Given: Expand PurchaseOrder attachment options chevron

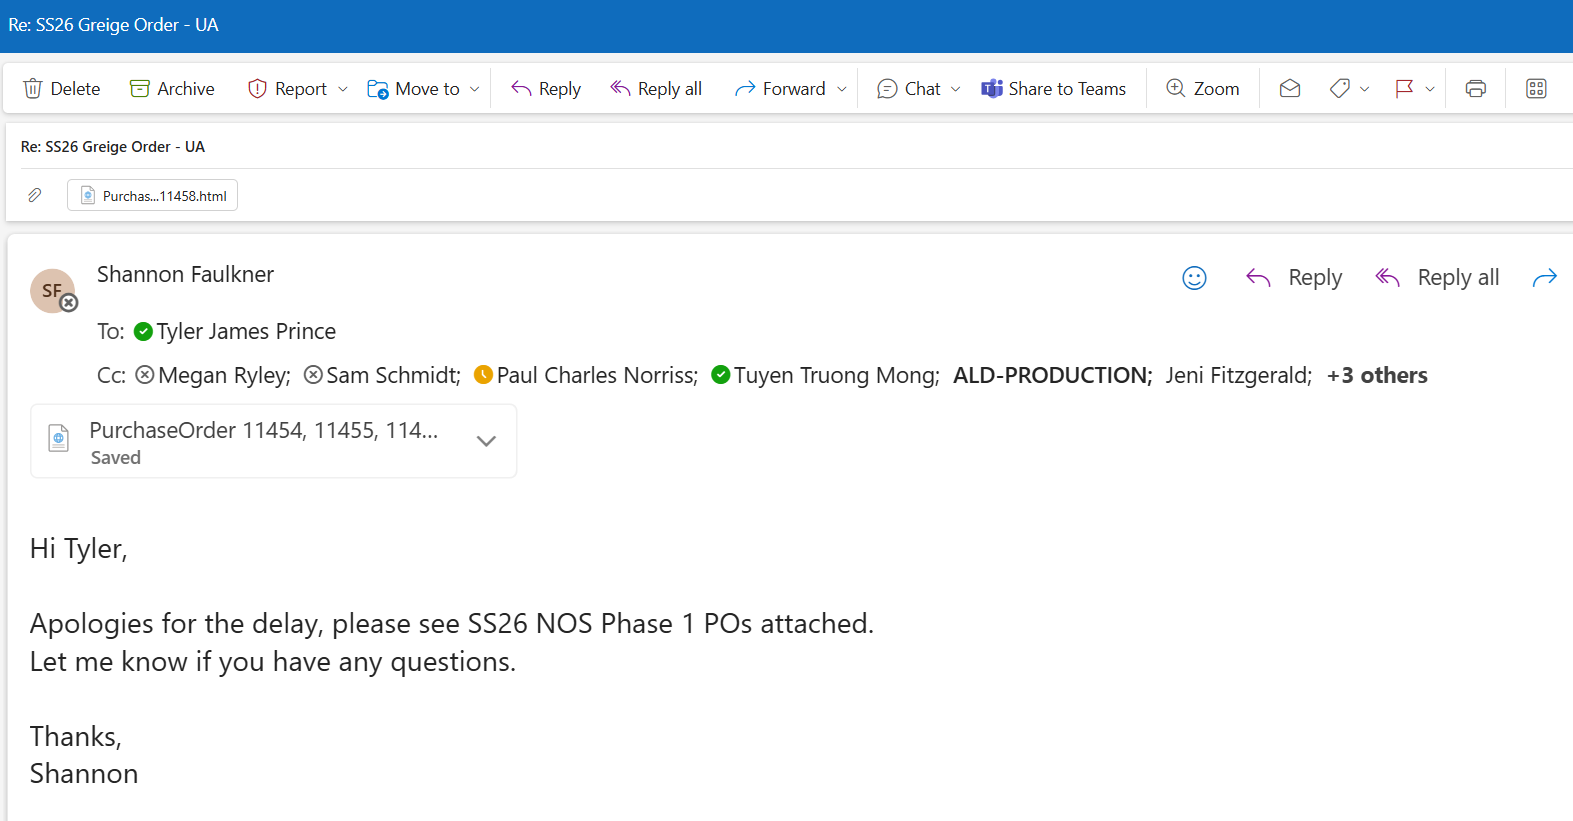Looking at the screenshot, I should click(x=486, y=441).
